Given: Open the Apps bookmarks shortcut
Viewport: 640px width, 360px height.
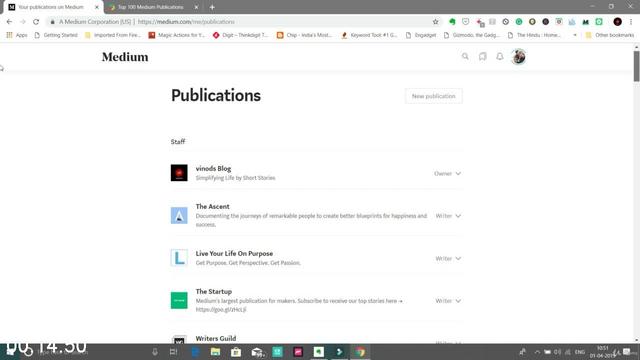Looking at the screenshot, I should pos(17,35).
